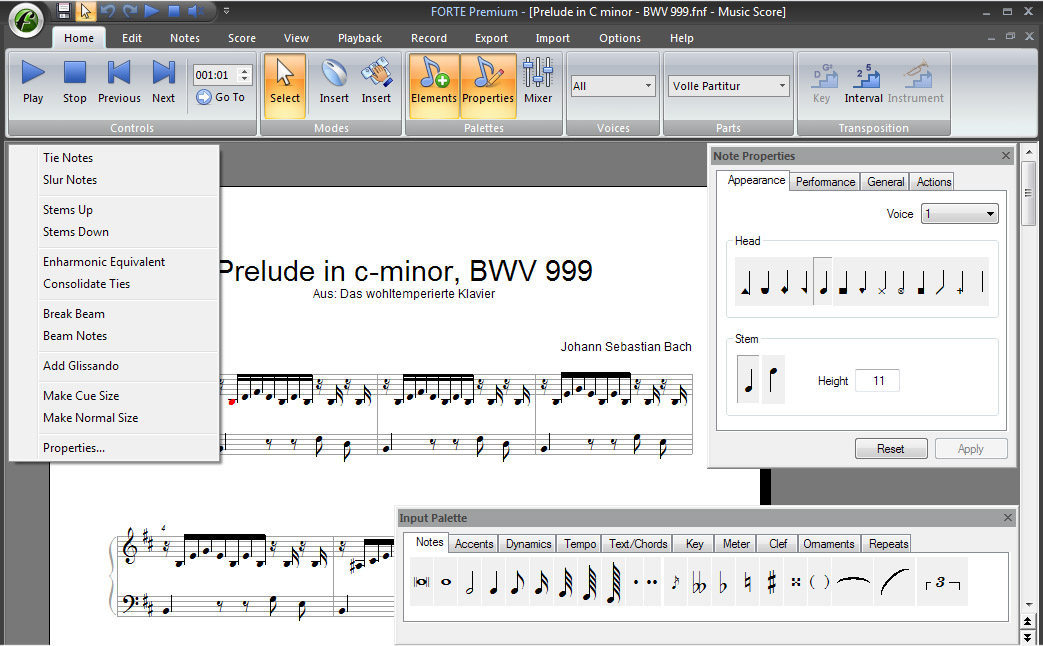Open Key transposition

pyautogui.click(x=821, y=82)
